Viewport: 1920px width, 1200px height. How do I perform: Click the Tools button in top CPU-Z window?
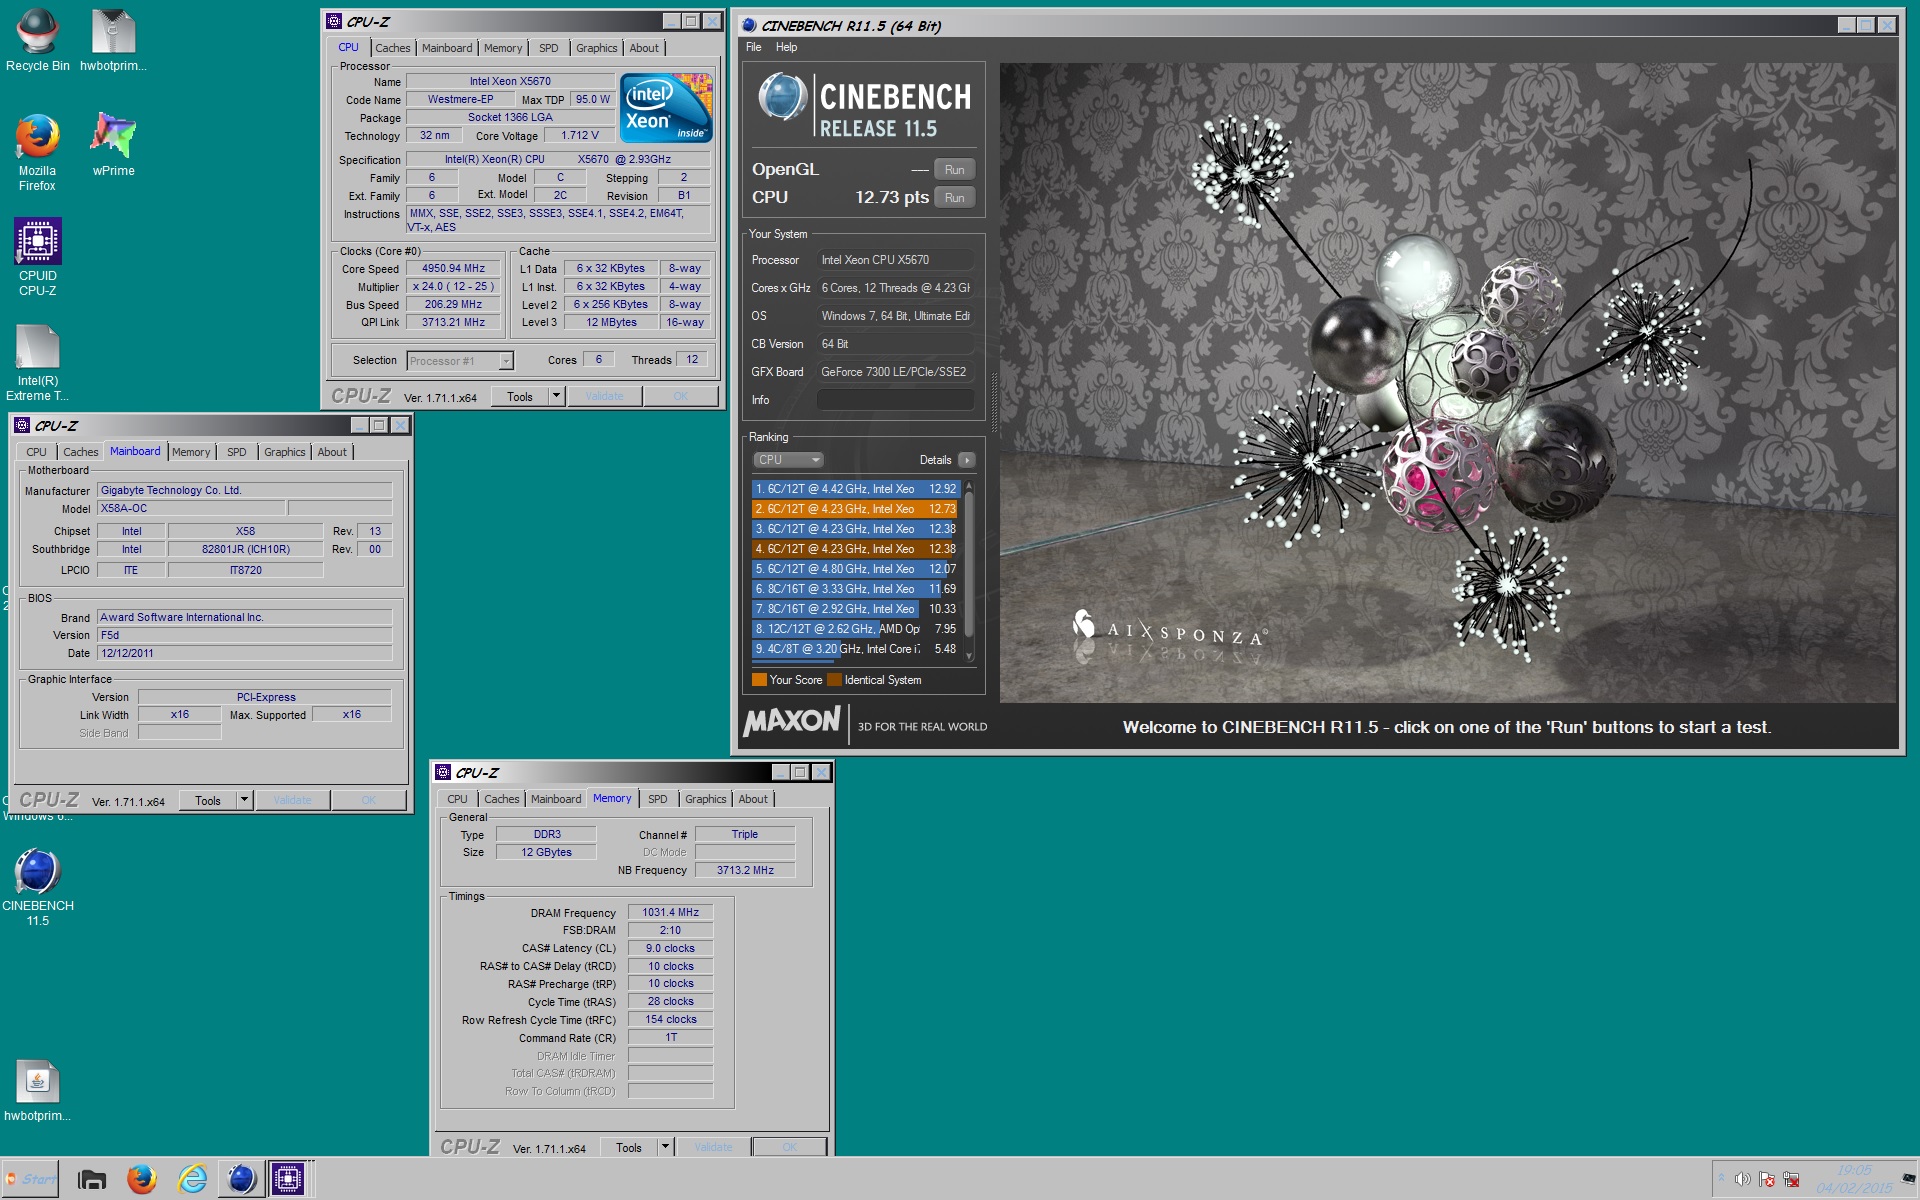(520, 397)
